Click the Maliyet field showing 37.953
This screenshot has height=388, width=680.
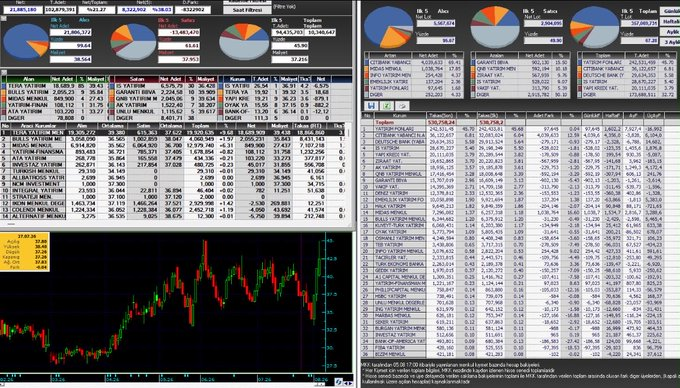pyautogui.click(x=179, y=59)
